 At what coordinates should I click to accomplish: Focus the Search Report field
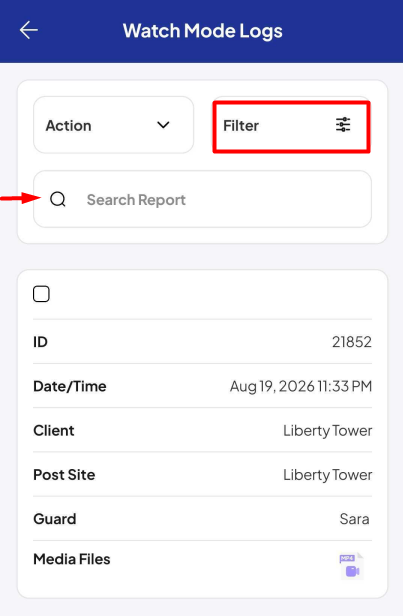[202, 199]
